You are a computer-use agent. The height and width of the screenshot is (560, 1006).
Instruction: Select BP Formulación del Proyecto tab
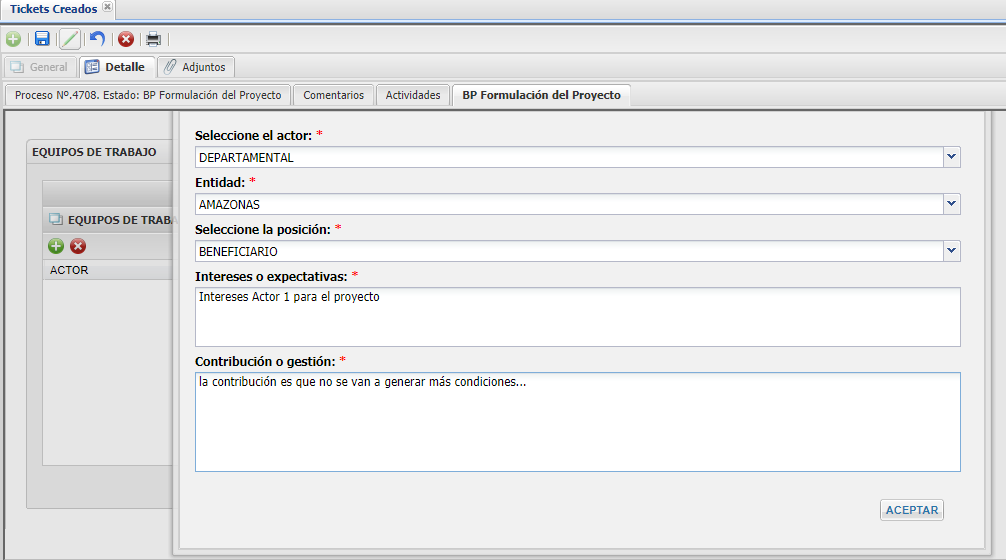click(x=541, y=95)
